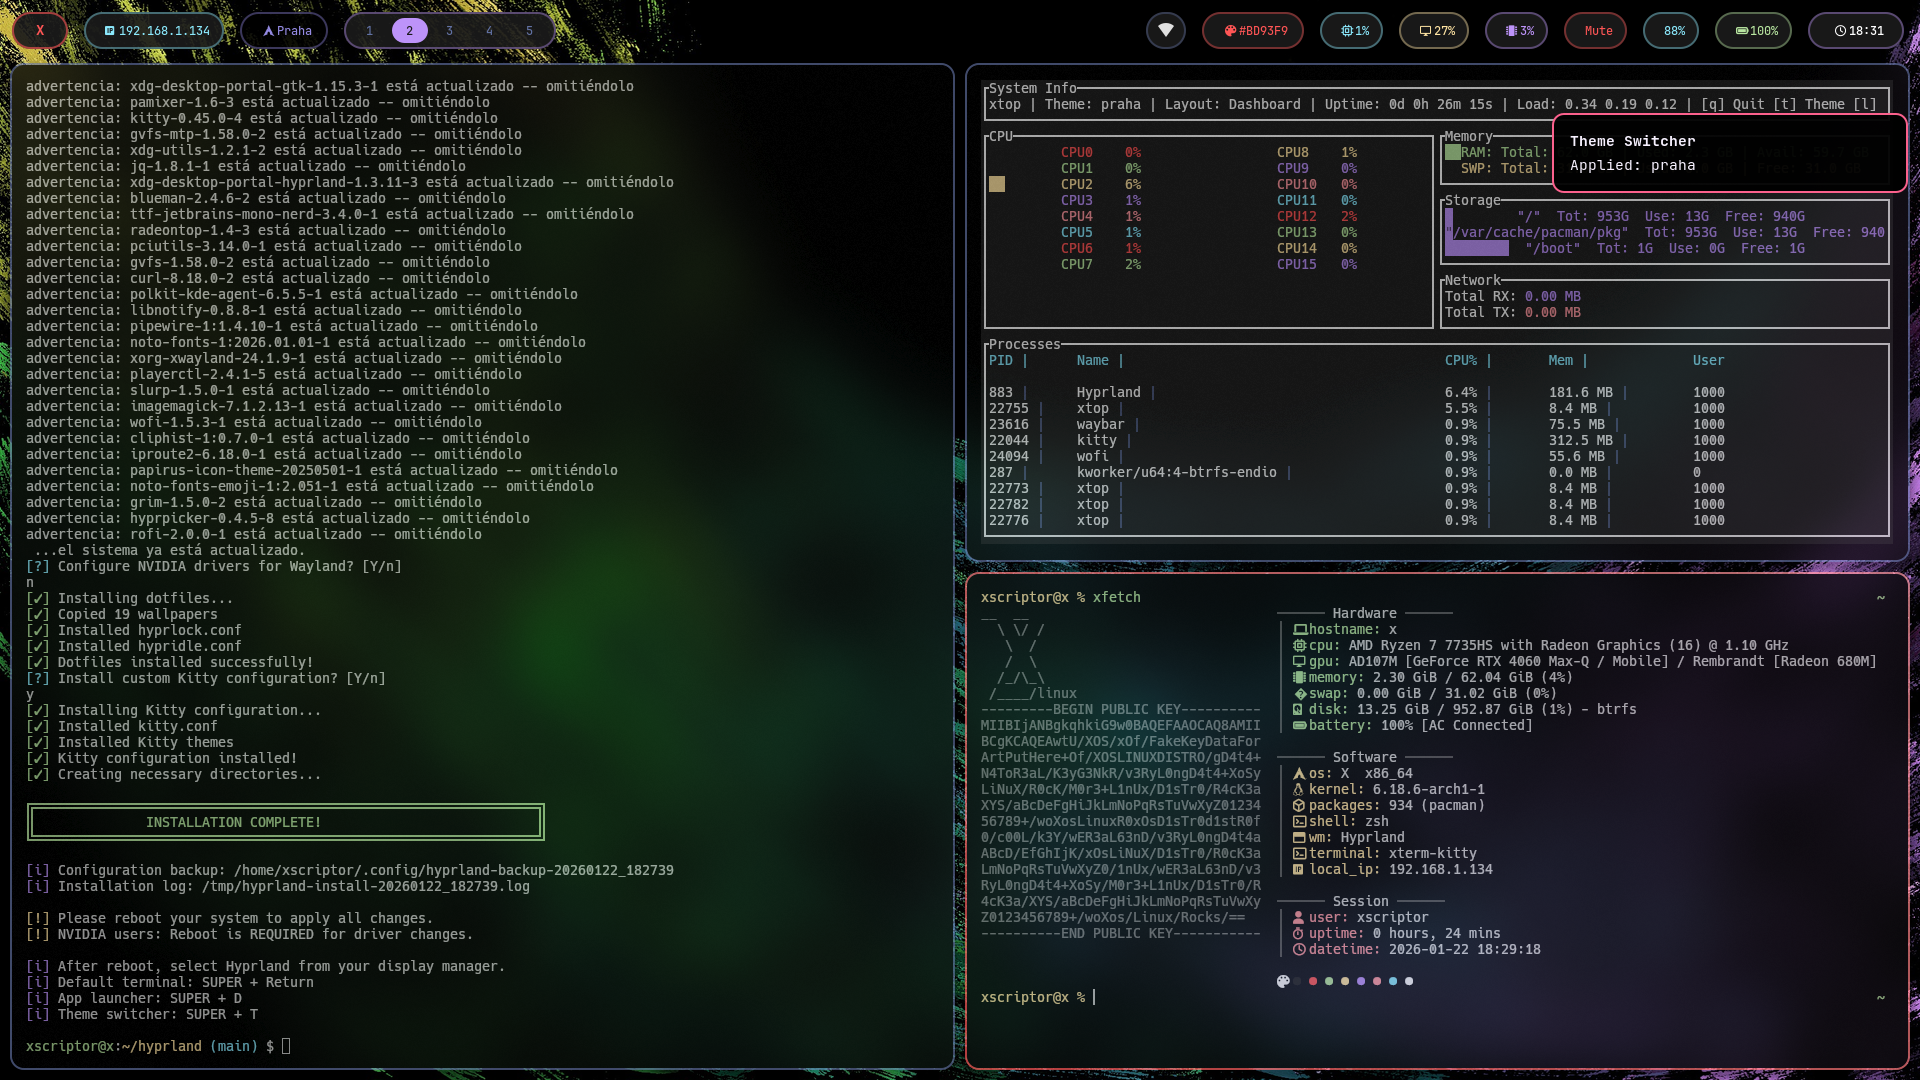Click the diamond-shaped icon in the top bar

point(1166,30)
